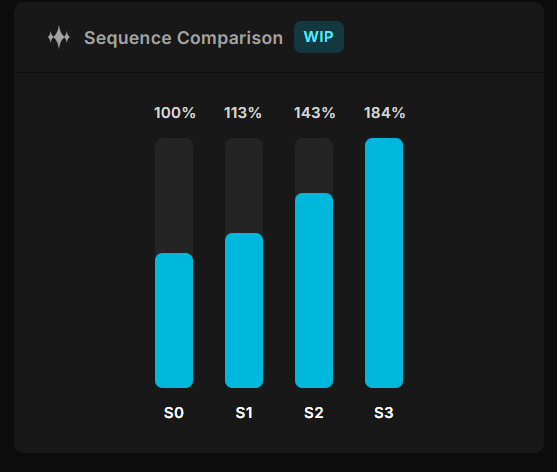This screenshot has height=472, width=557.
Task: Click the 100% value label
Action: tap(174, 113)
